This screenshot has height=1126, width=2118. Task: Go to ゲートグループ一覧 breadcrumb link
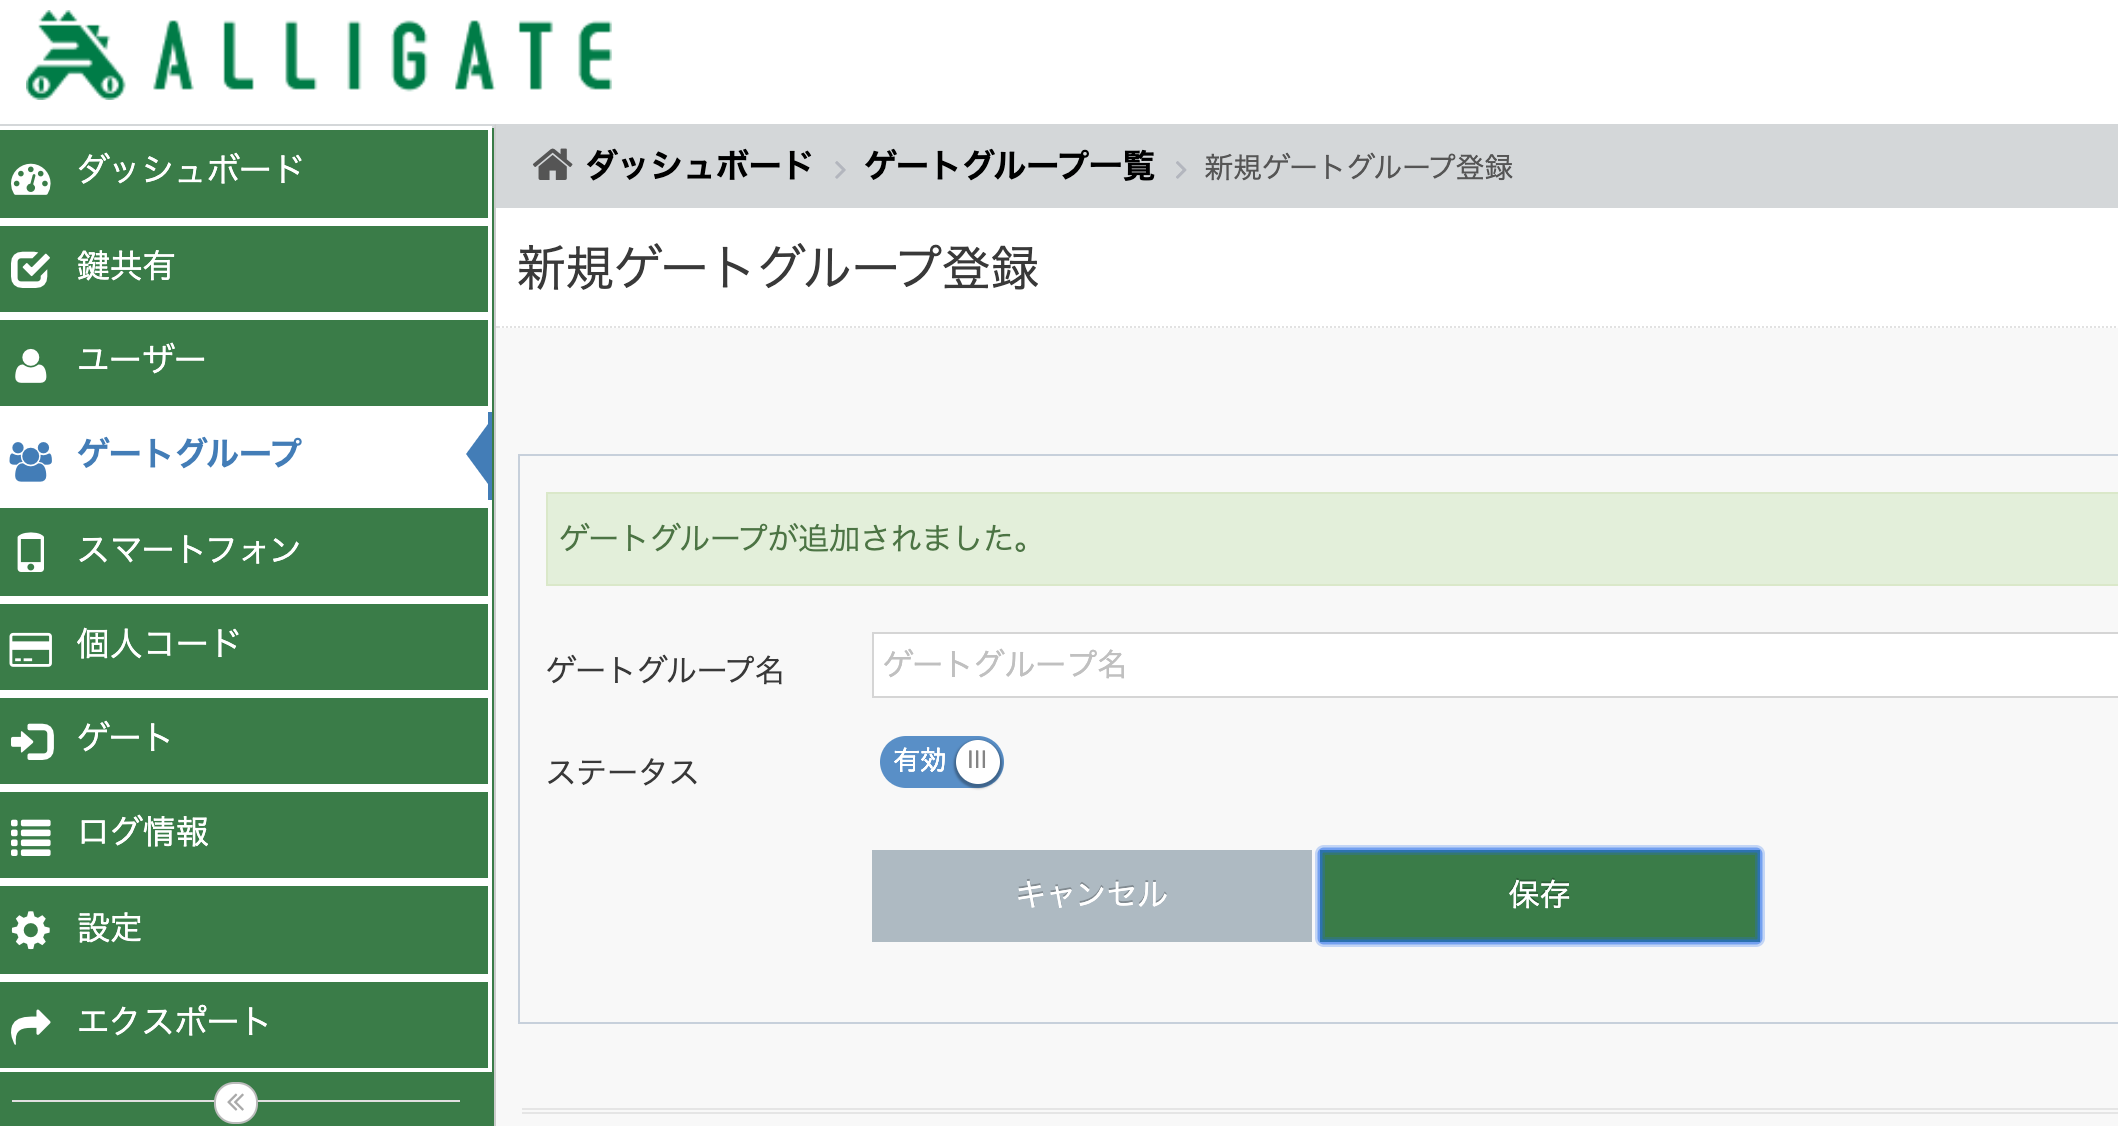[1009, 165]
